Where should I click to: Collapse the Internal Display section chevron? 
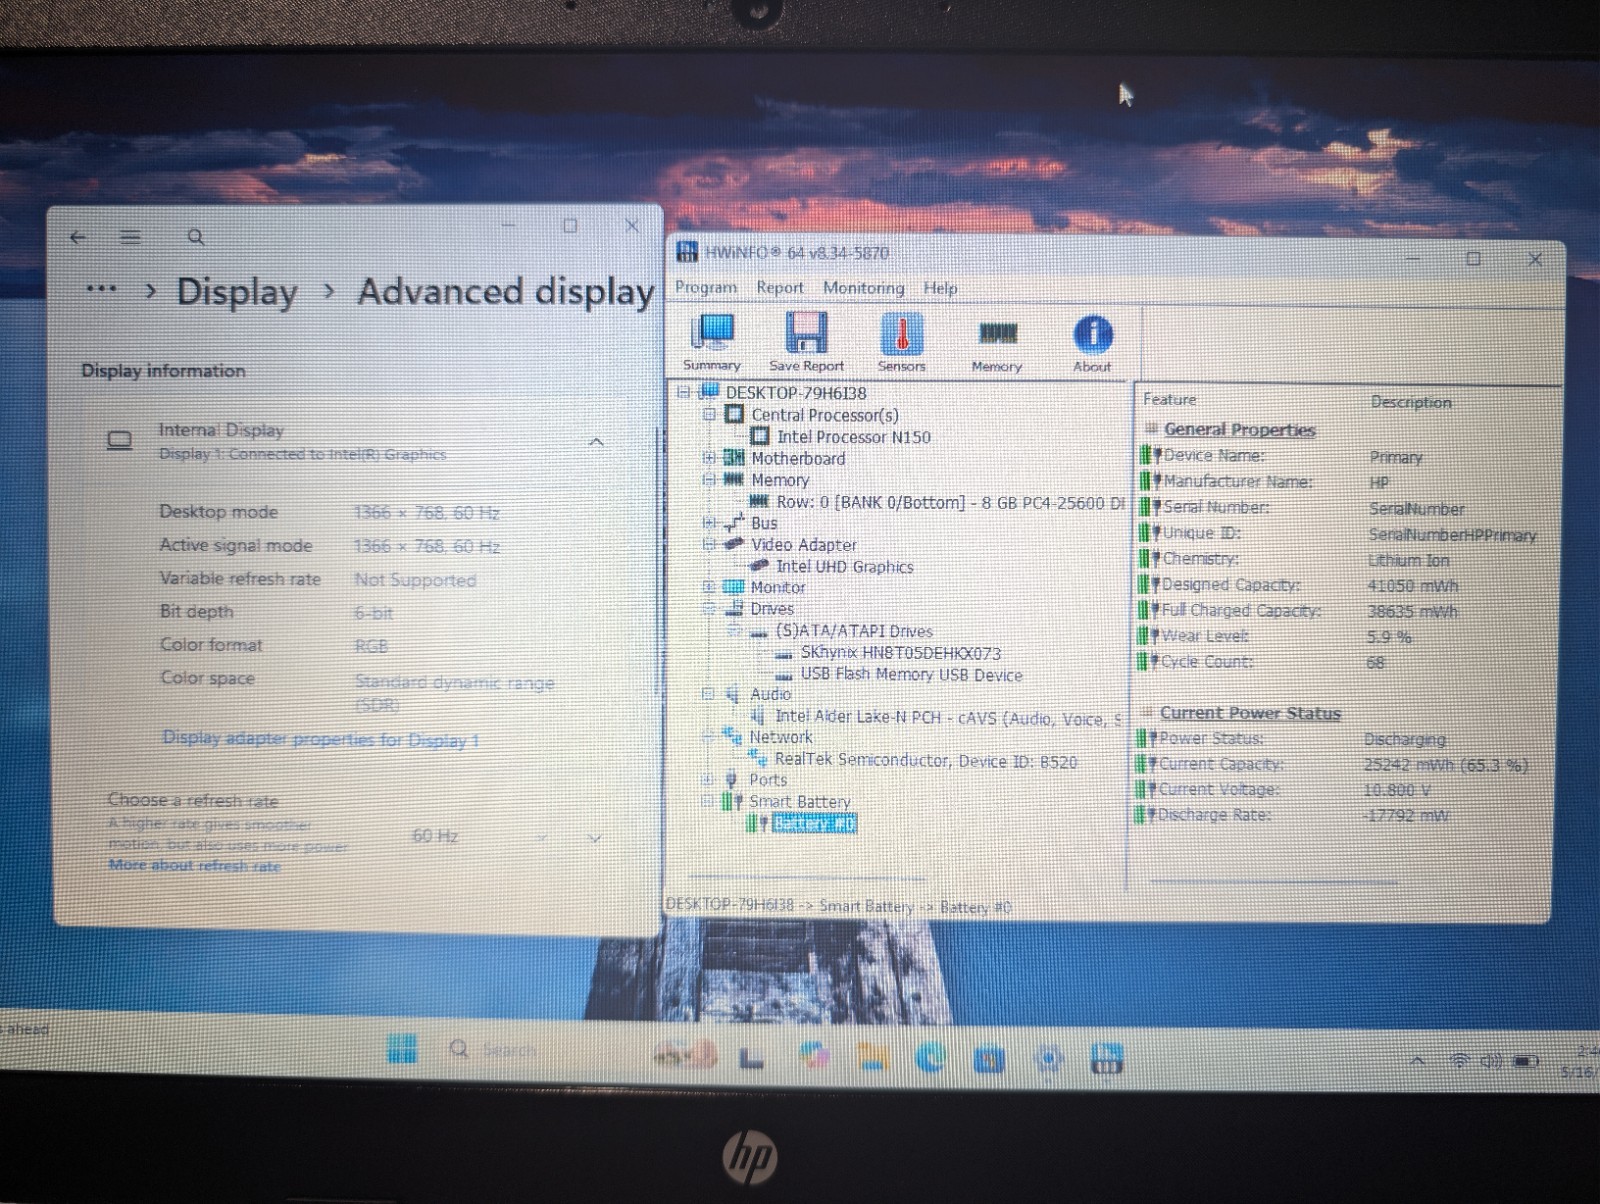coord(597,441)
